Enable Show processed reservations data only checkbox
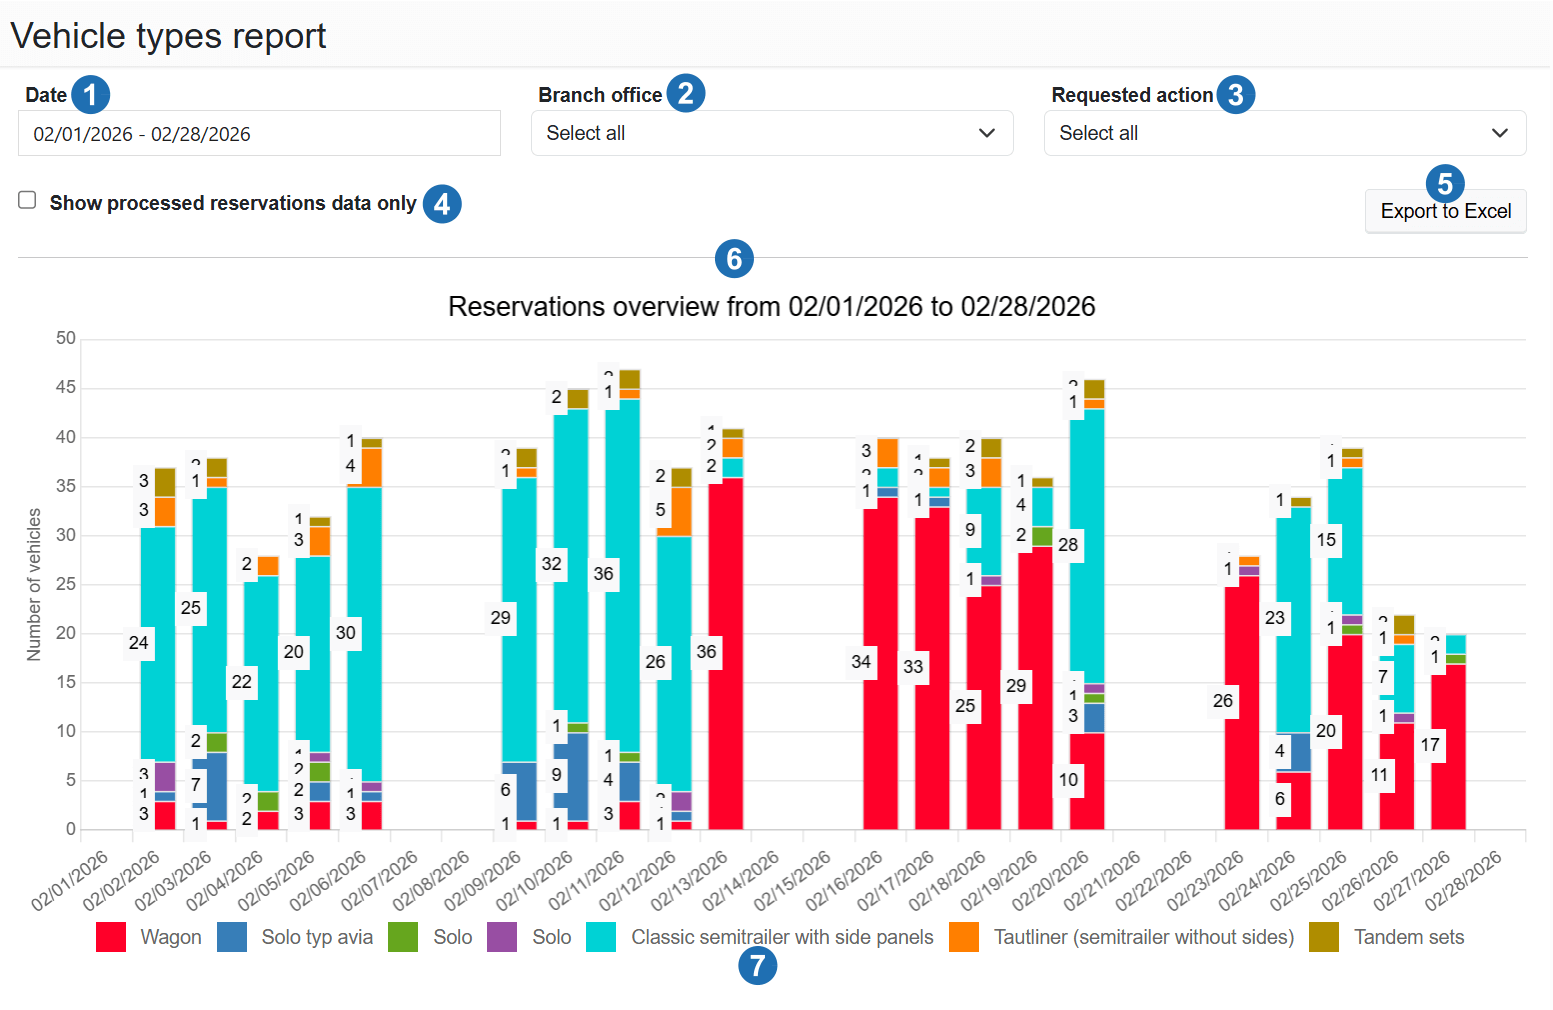Viewport: 1553px width, 1010px height. tap(28, 201)
